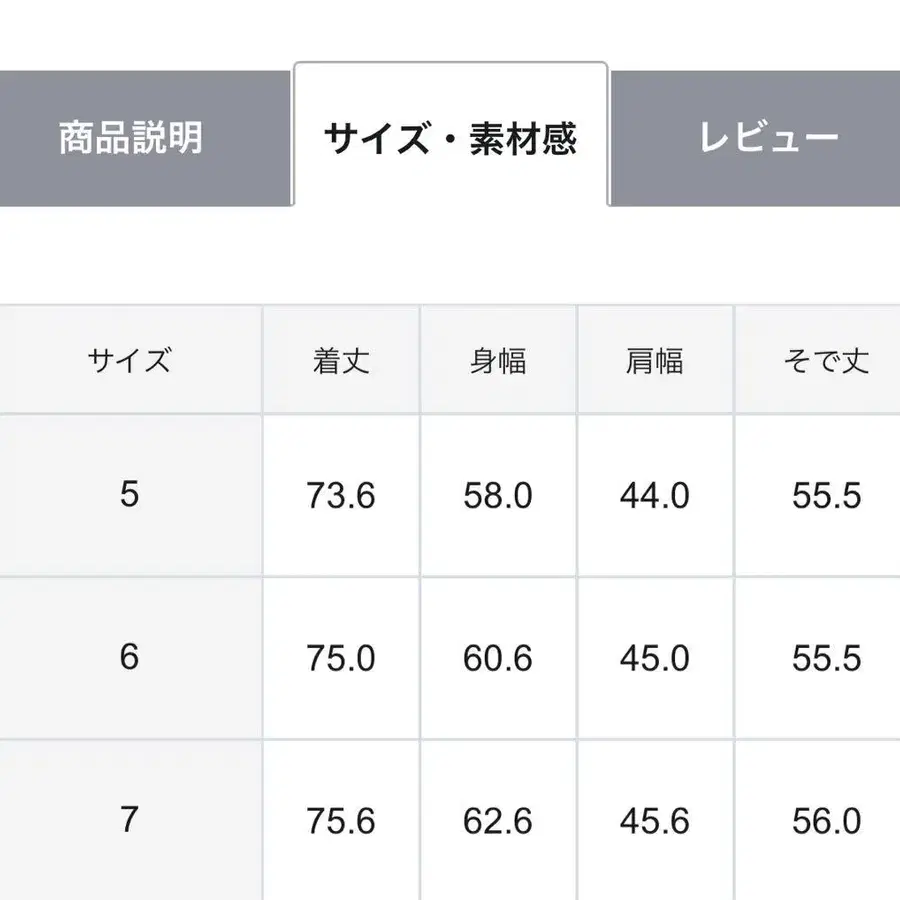Click the 60.6 身幅 value for size 6
900x900 pixels.
(x=499, y=658)
